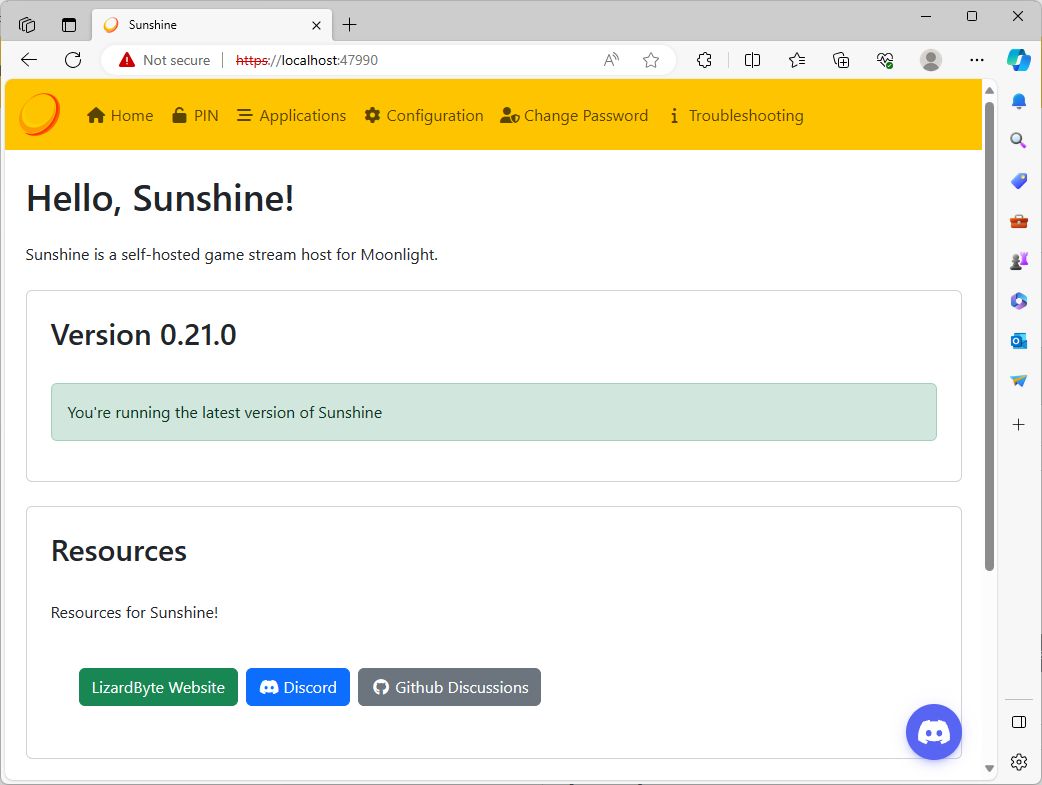Open Github Discussions button
1042x785 pixels.
(x=449, y=687)
